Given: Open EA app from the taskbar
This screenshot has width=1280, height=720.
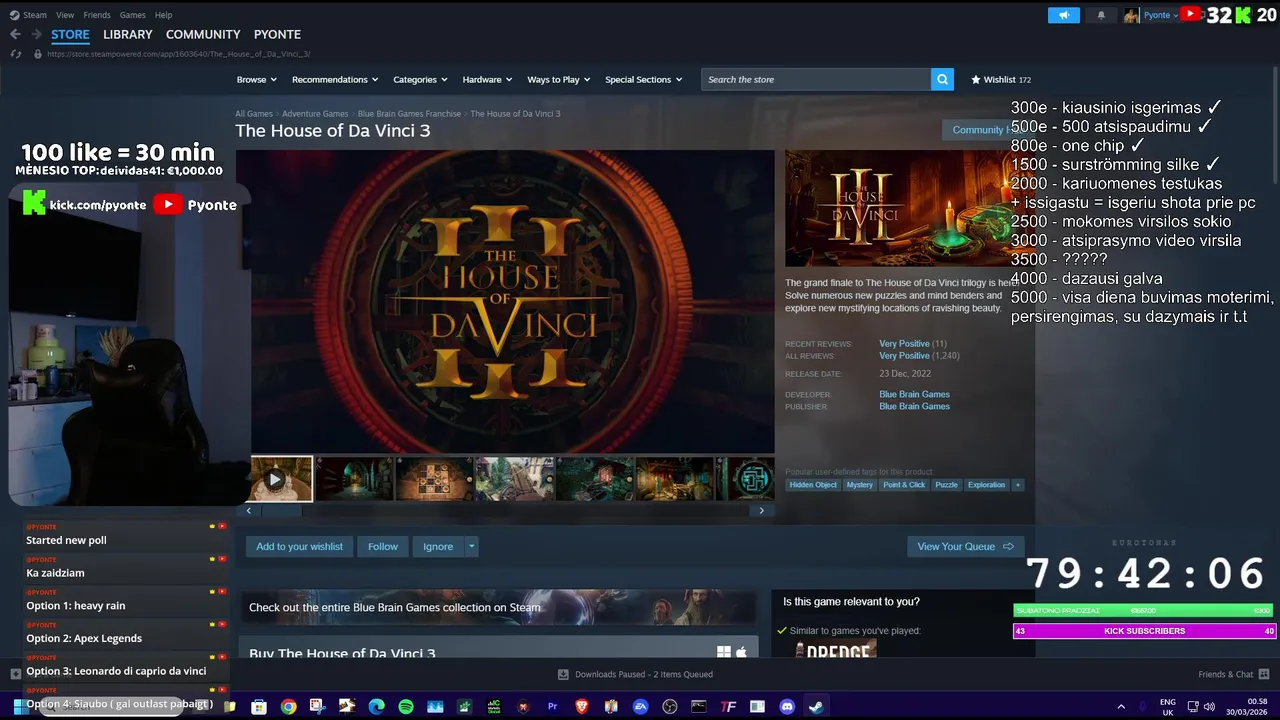Looking at the screenshot, I should [x=641, y=707].
